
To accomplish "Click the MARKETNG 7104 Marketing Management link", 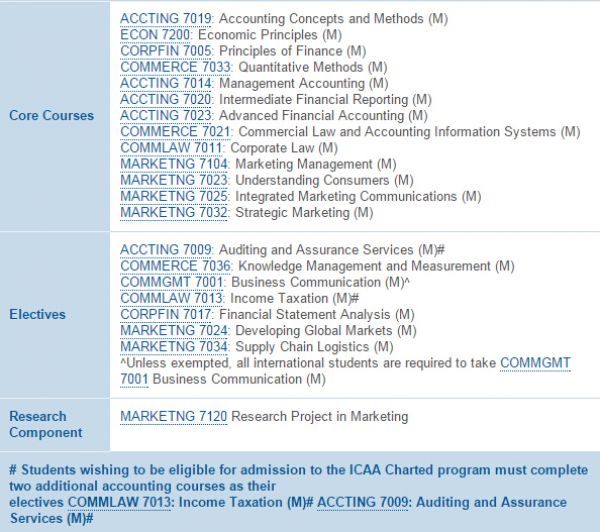I will click(175, 164).
